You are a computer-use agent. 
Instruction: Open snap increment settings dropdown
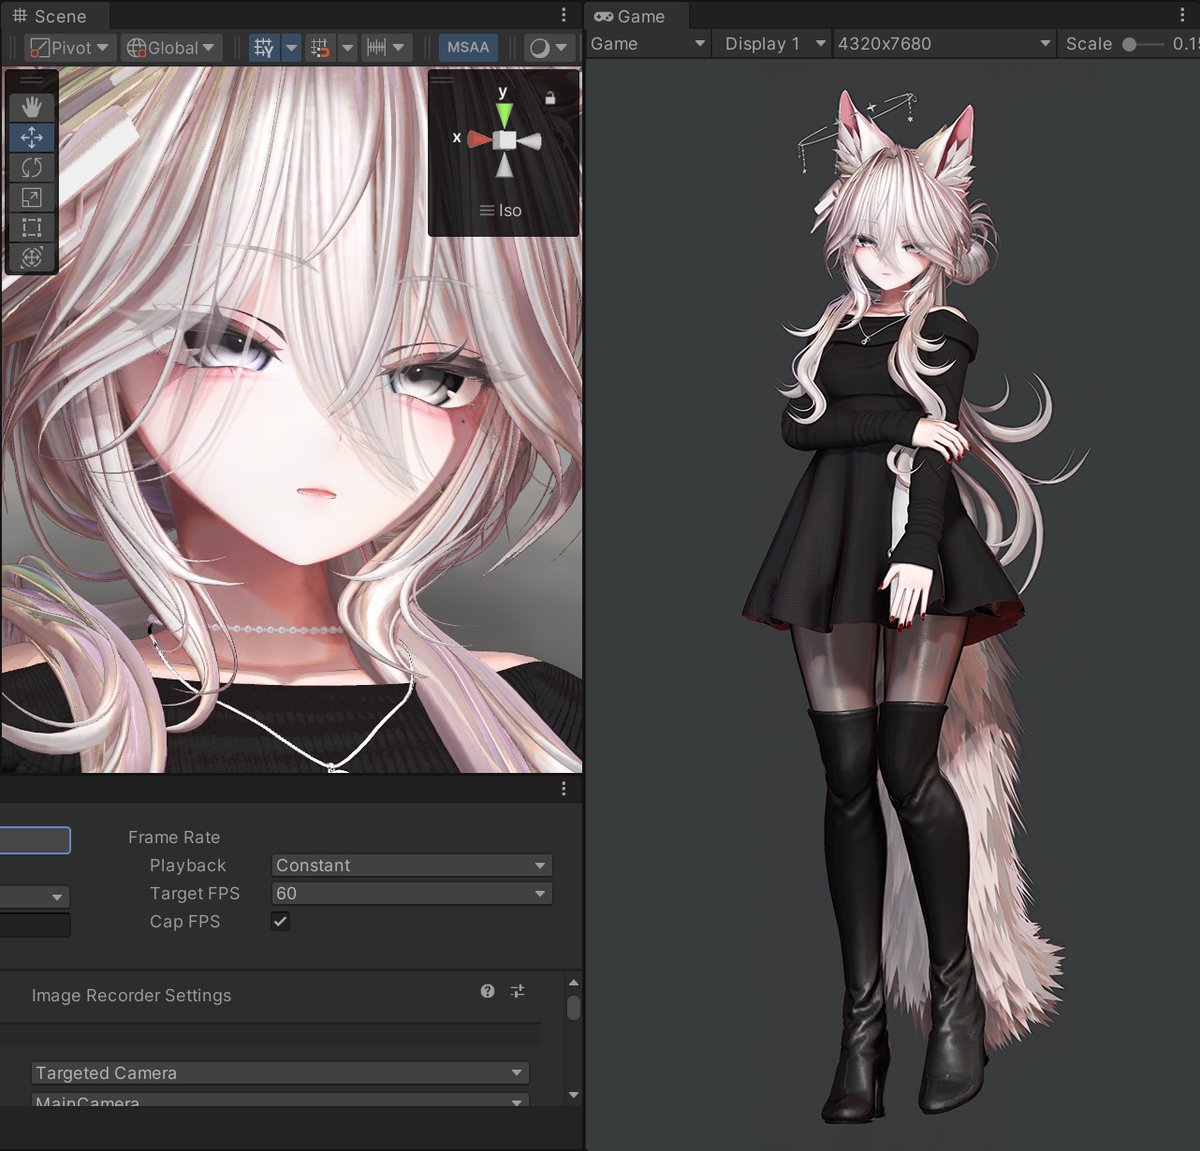pos(387,47)
